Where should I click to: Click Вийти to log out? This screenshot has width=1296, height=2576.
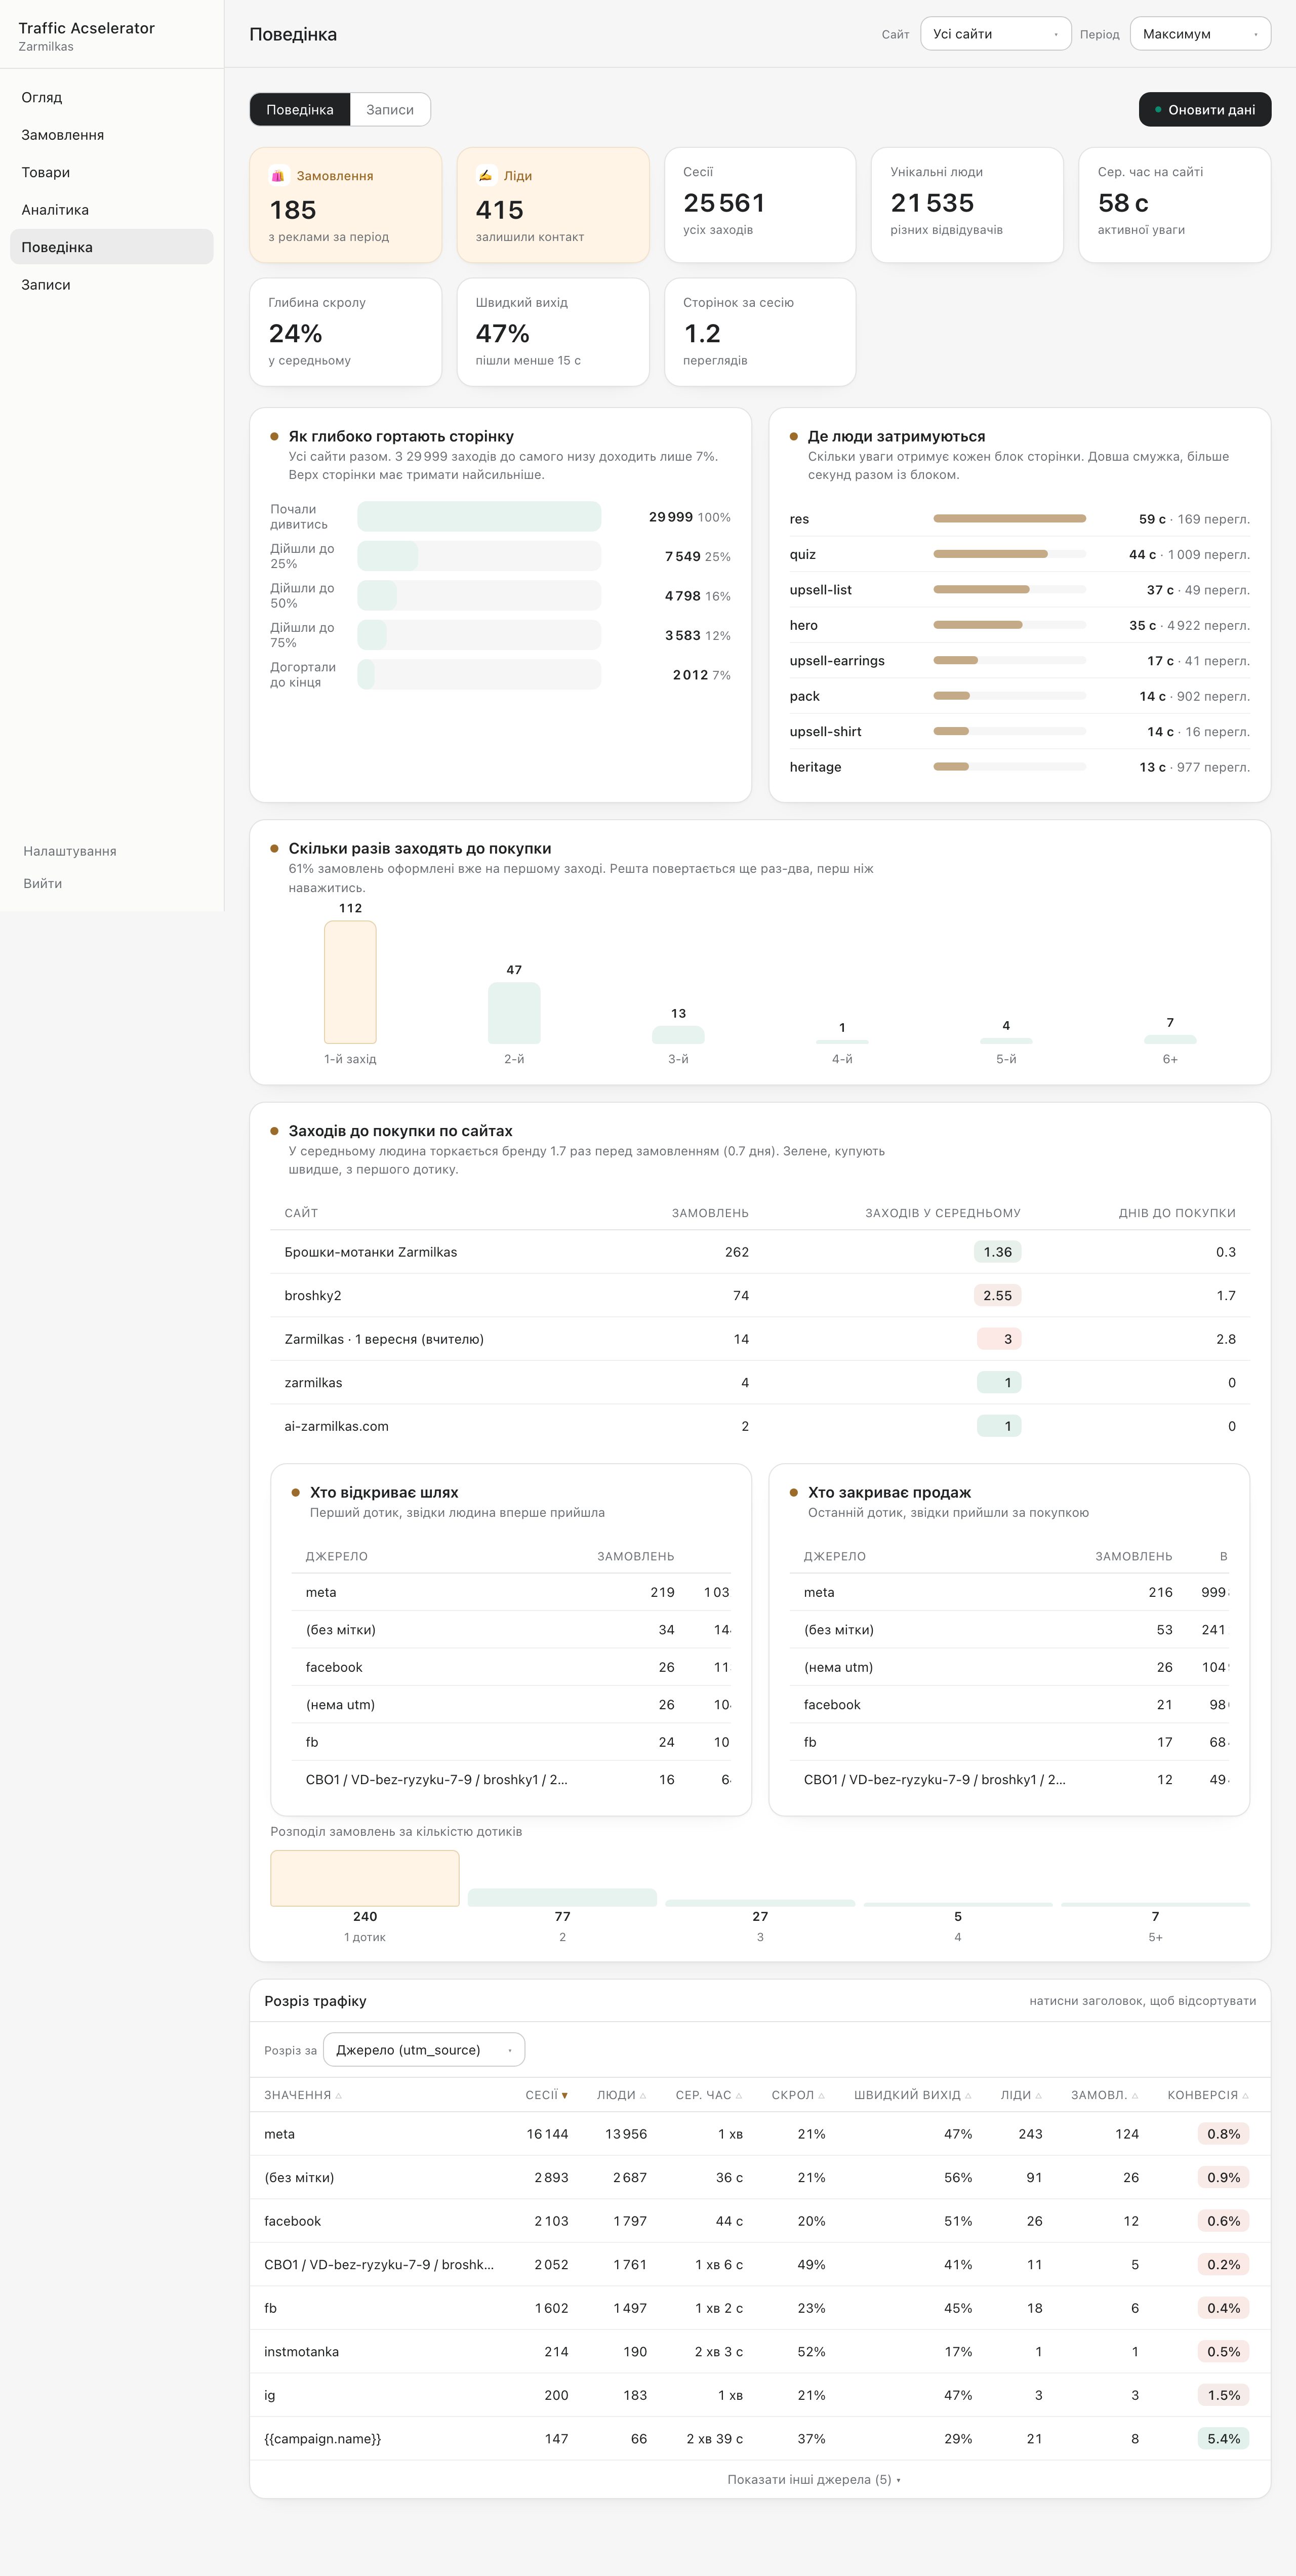coord(43,883)
